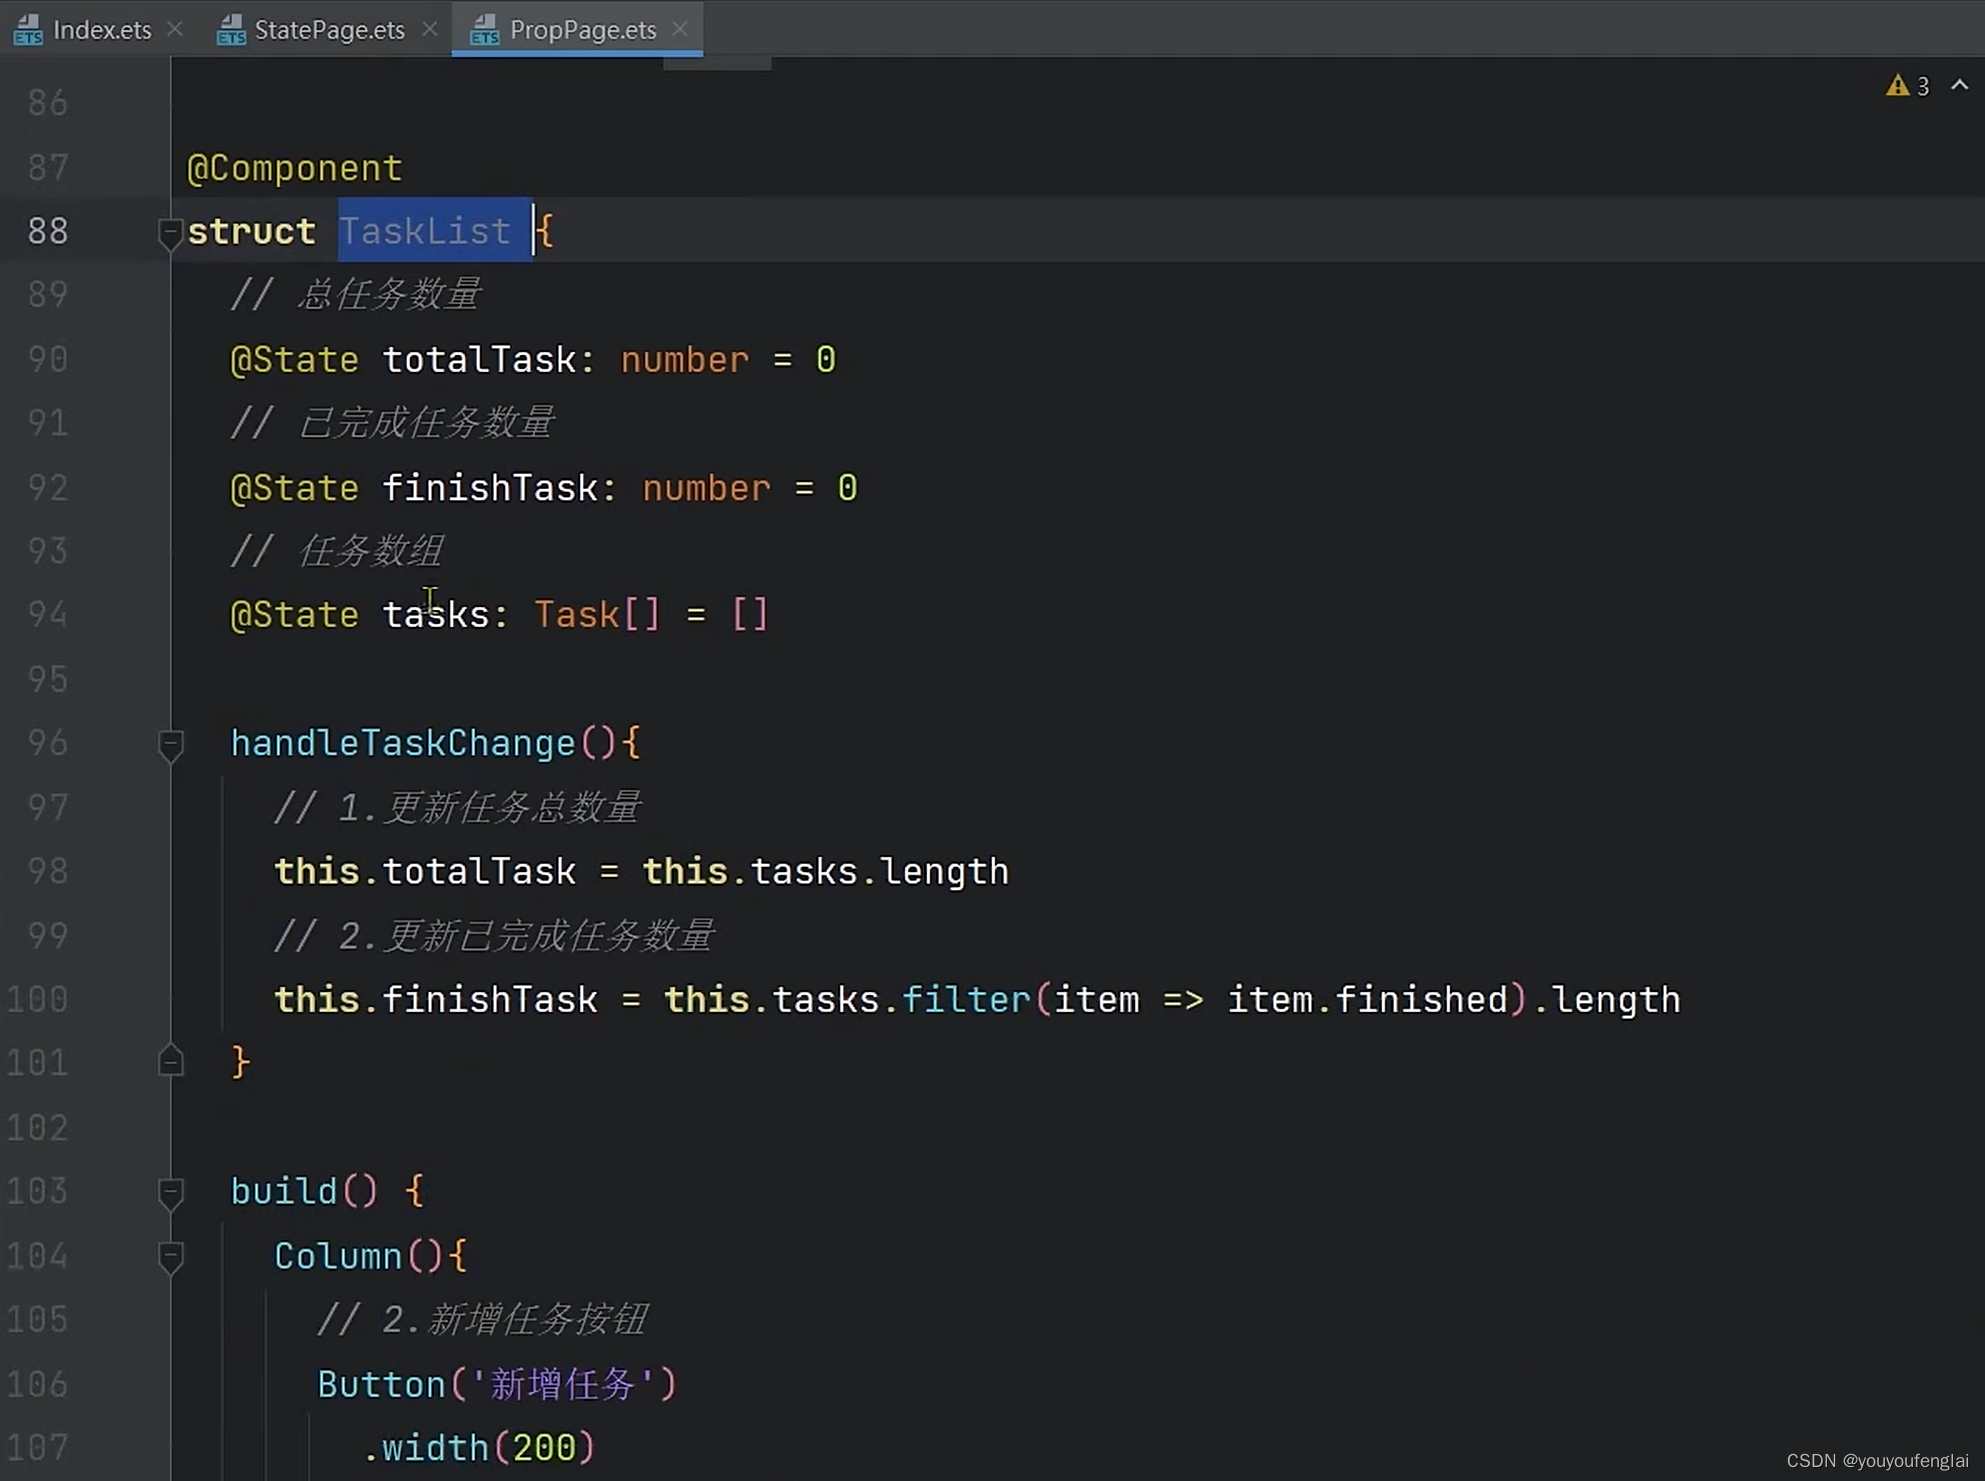The width and height of the screenshot is (1985, 1481).
Task: Click the Column() component call
Action: coord(358,1257)
